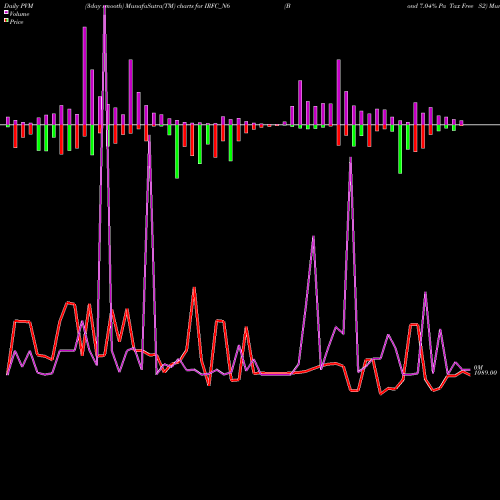
Task: Select the Volume legend label
Action: coord(19,14)
